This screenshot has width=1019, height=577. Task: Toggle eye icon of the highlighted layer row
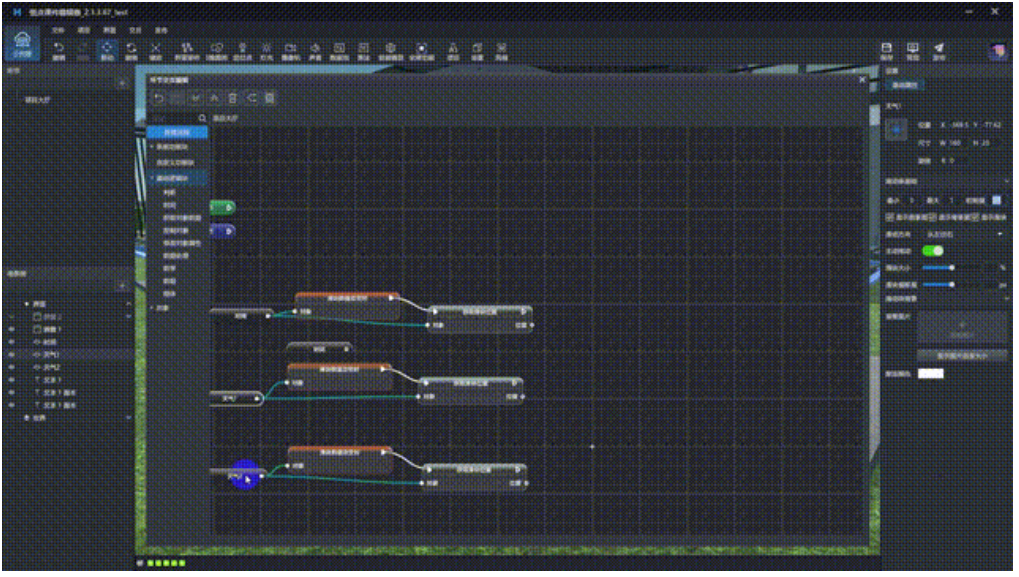point(11,355)
